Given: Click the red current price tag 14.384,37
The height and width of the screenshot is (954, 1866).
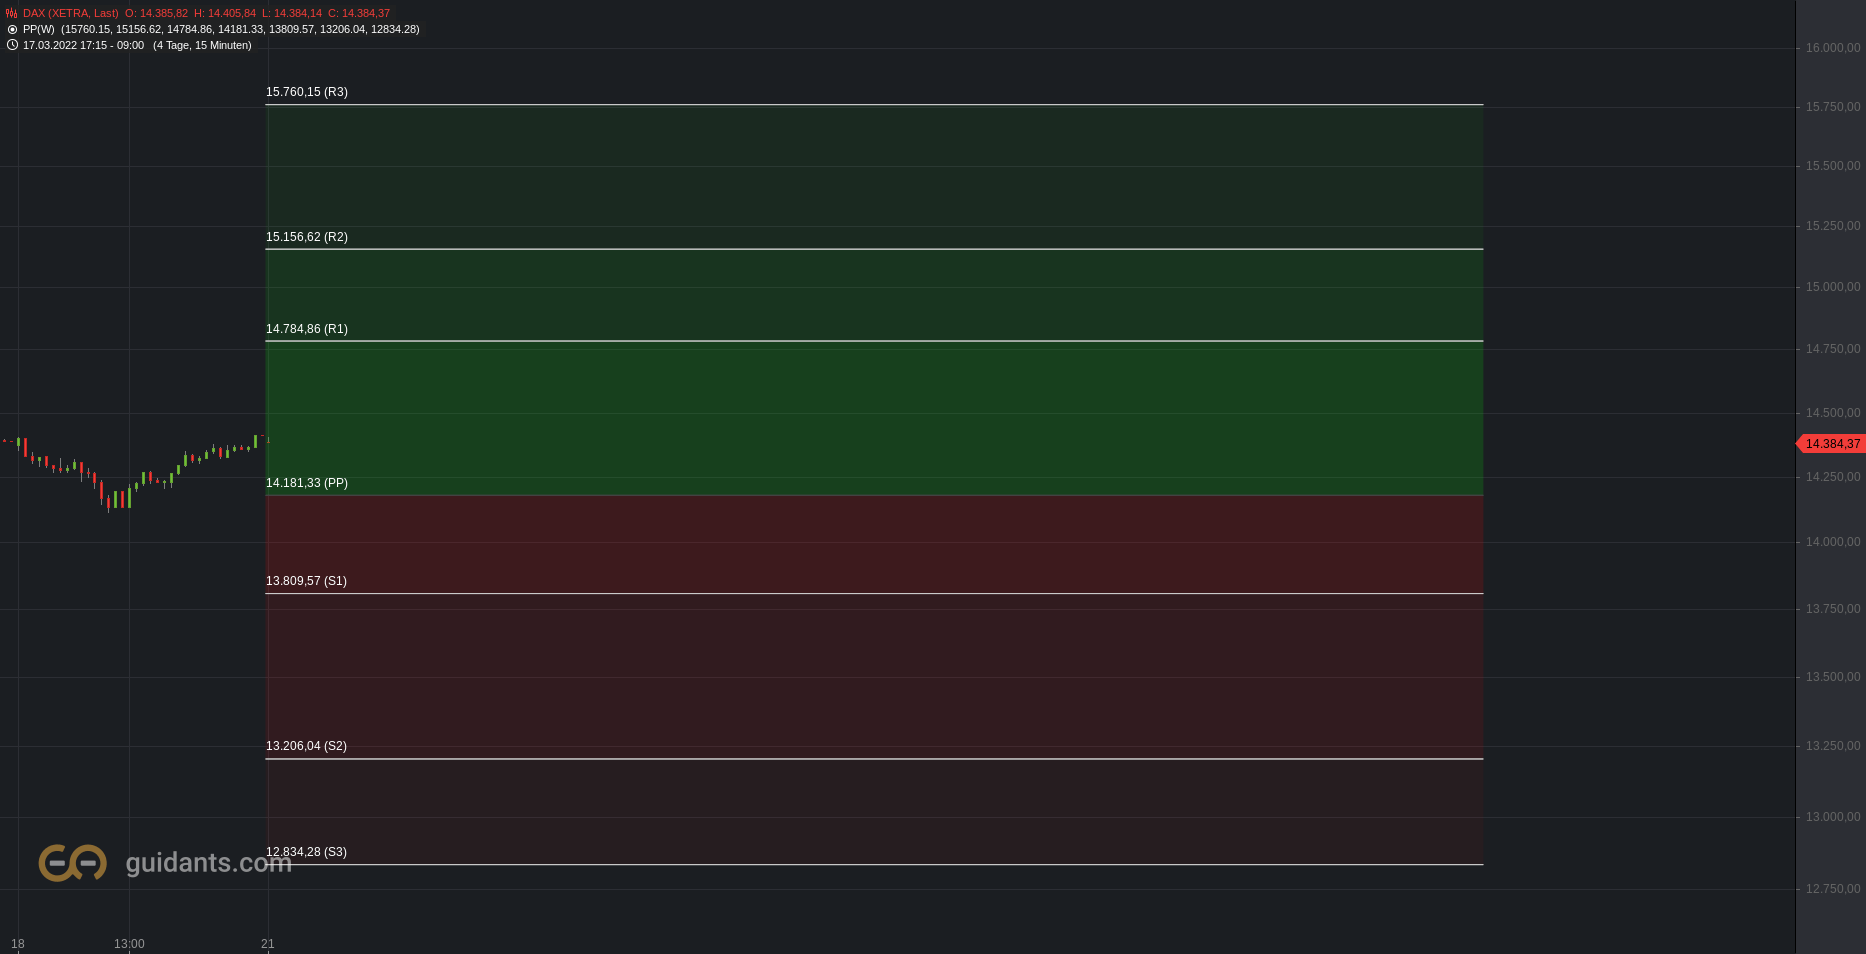Looking at the screenshot, I should (1831, 444).
